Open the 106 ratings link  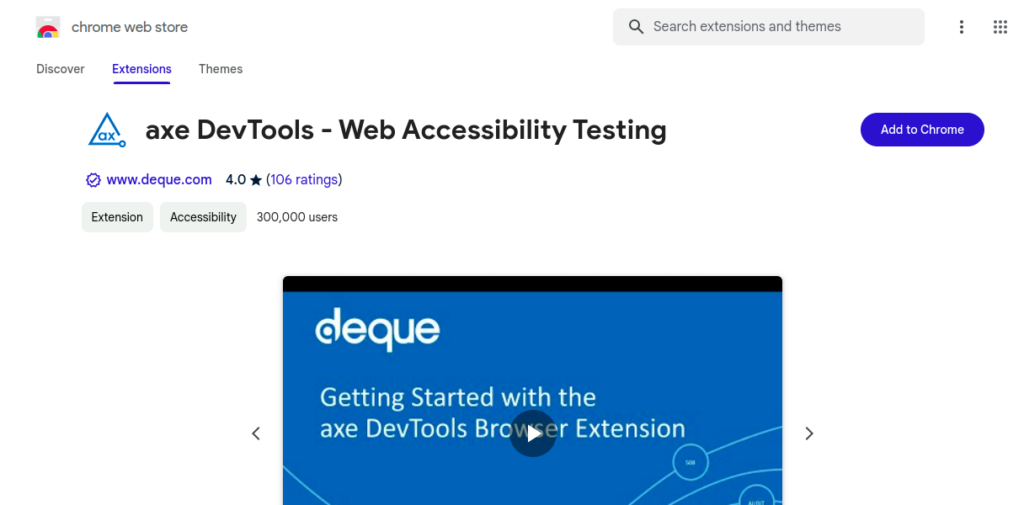(304, 180)
